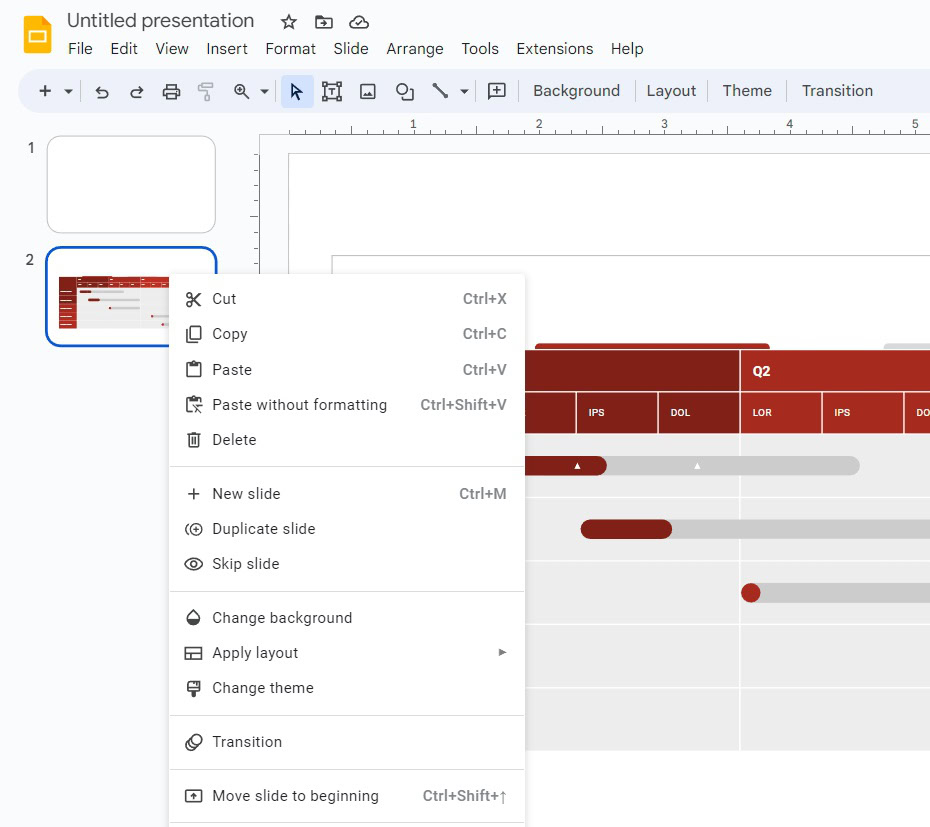Viewport: 930px width, 827px height.
Task: Select the Text box tool
Action: 332,91
